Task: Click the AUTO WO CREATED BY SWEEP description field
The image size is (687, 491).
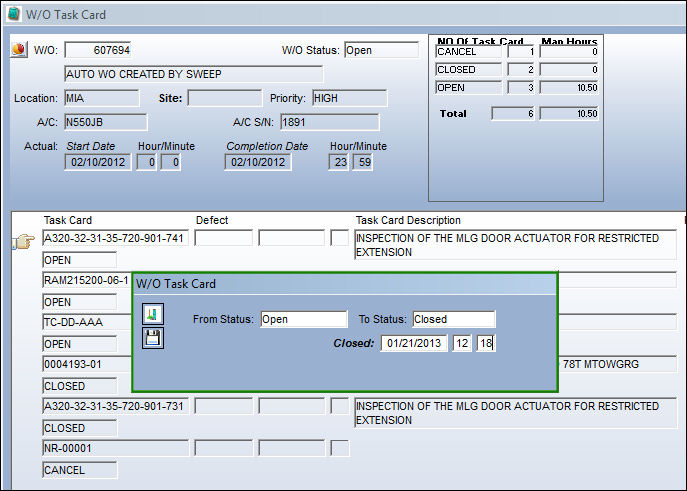Action: (x=194, y=74)
